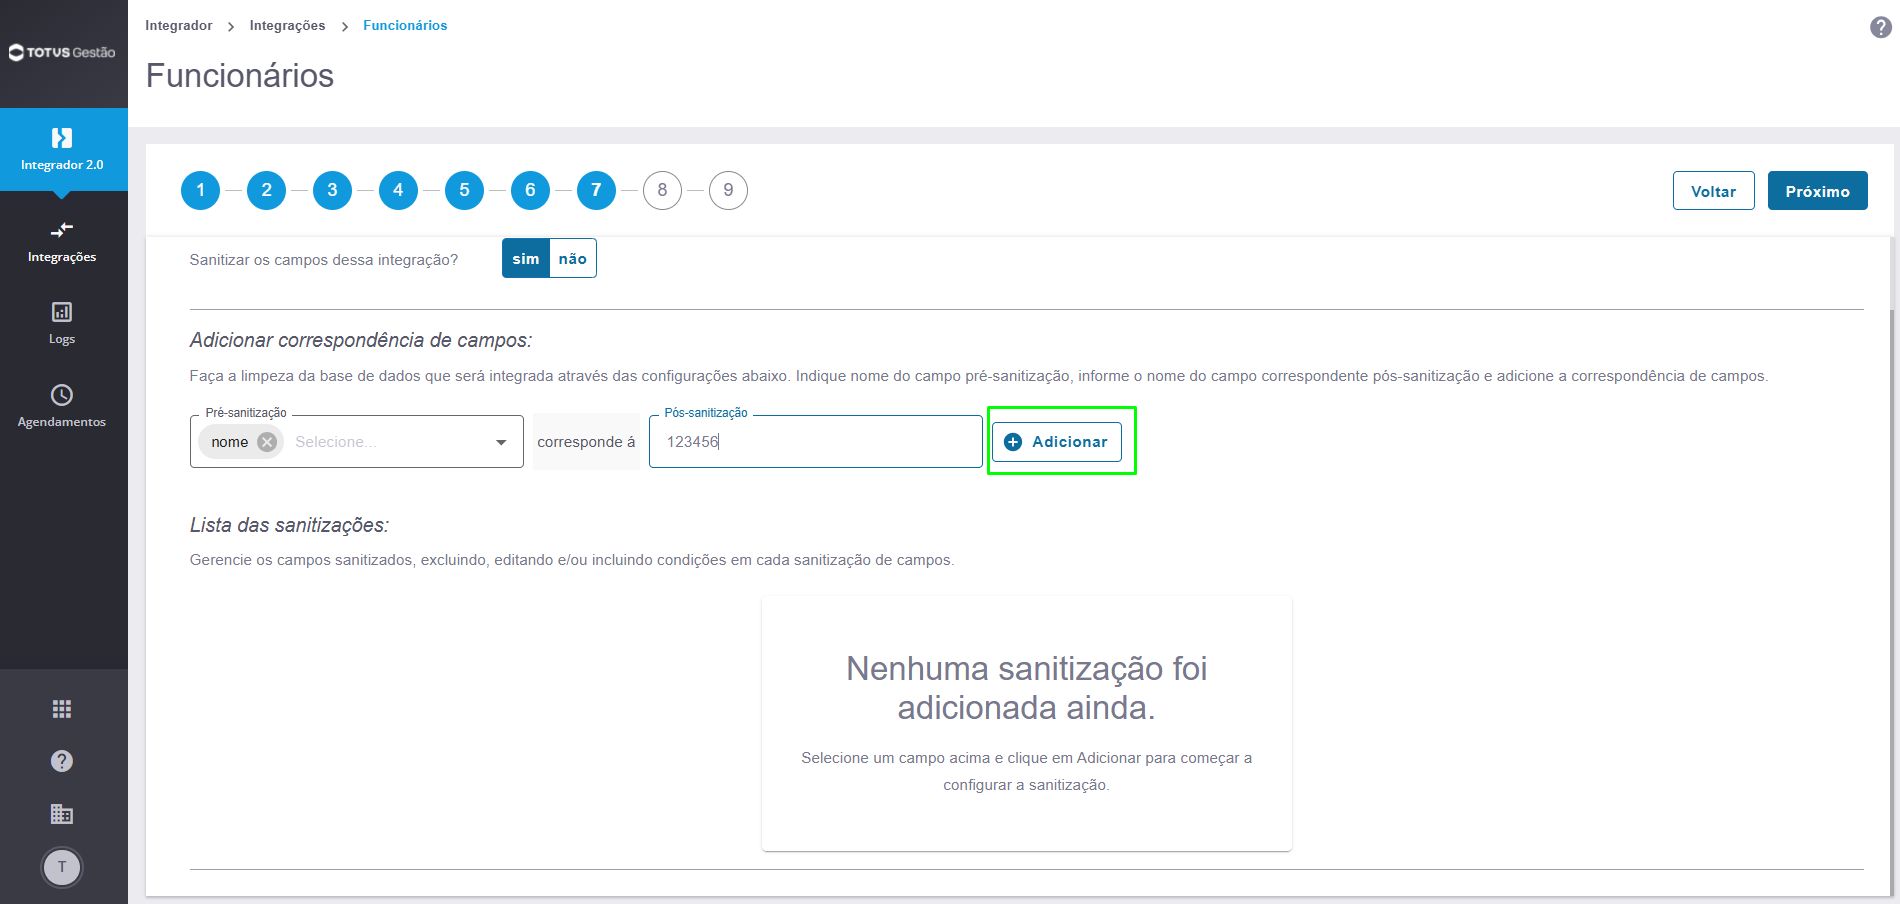
Task: Go to step 1
Action: [x=200, y=190]
